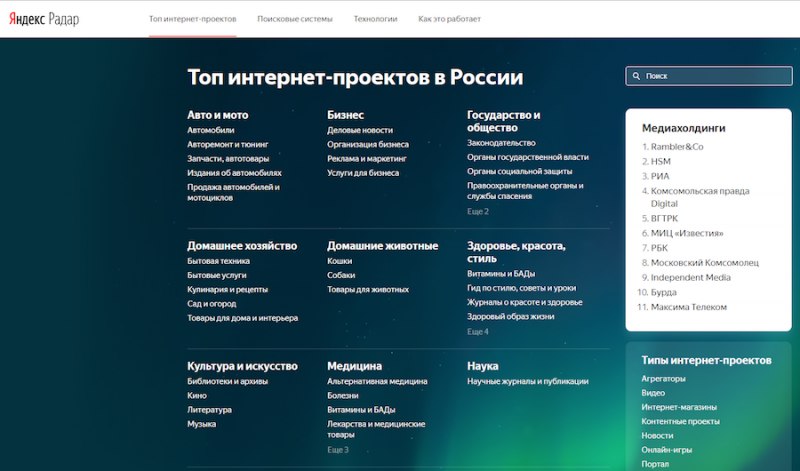
Task: Select Деловые новости link
Action: pyautogui.click(x=360, y=130)
